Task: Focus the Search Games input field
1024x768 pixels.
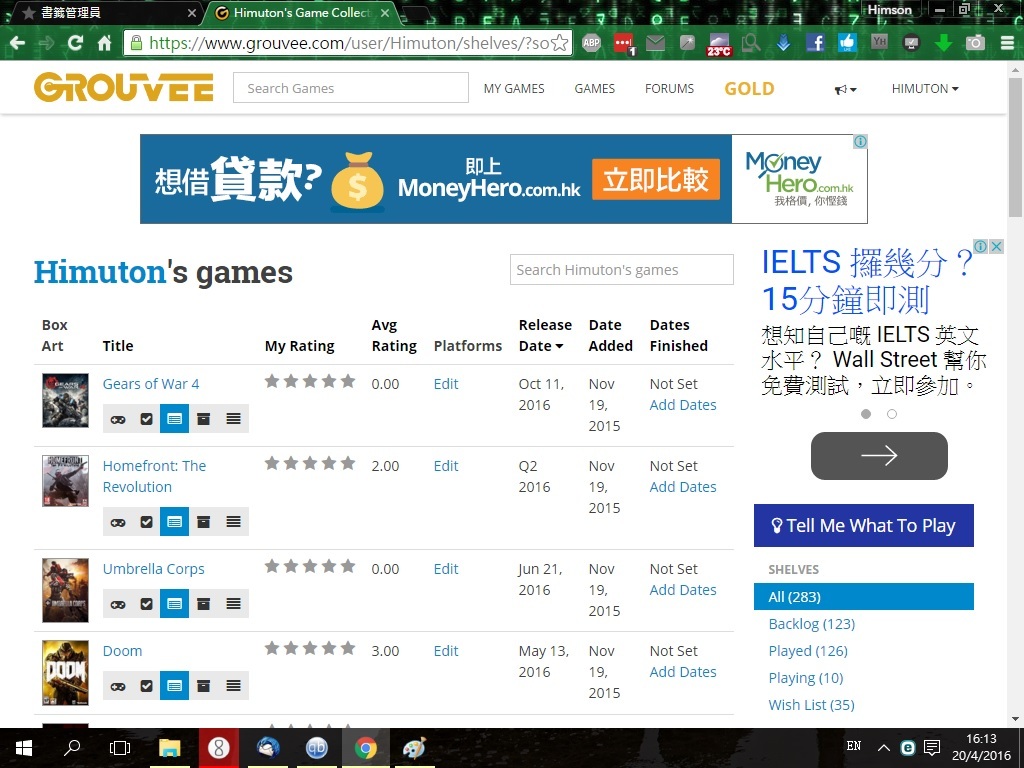Action: [351, 88]
